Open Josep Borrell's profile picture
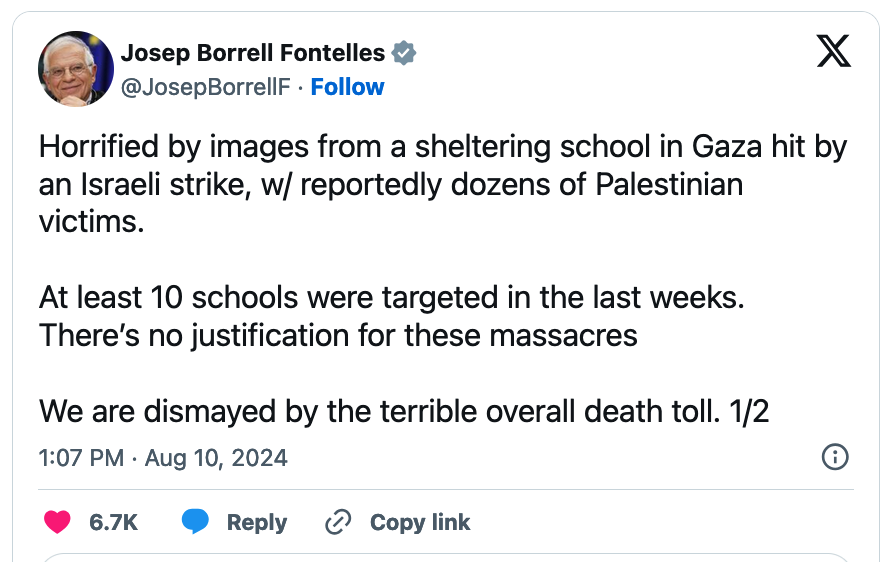Viewport: 890px width, 562px height. click(x=75, y=69)
